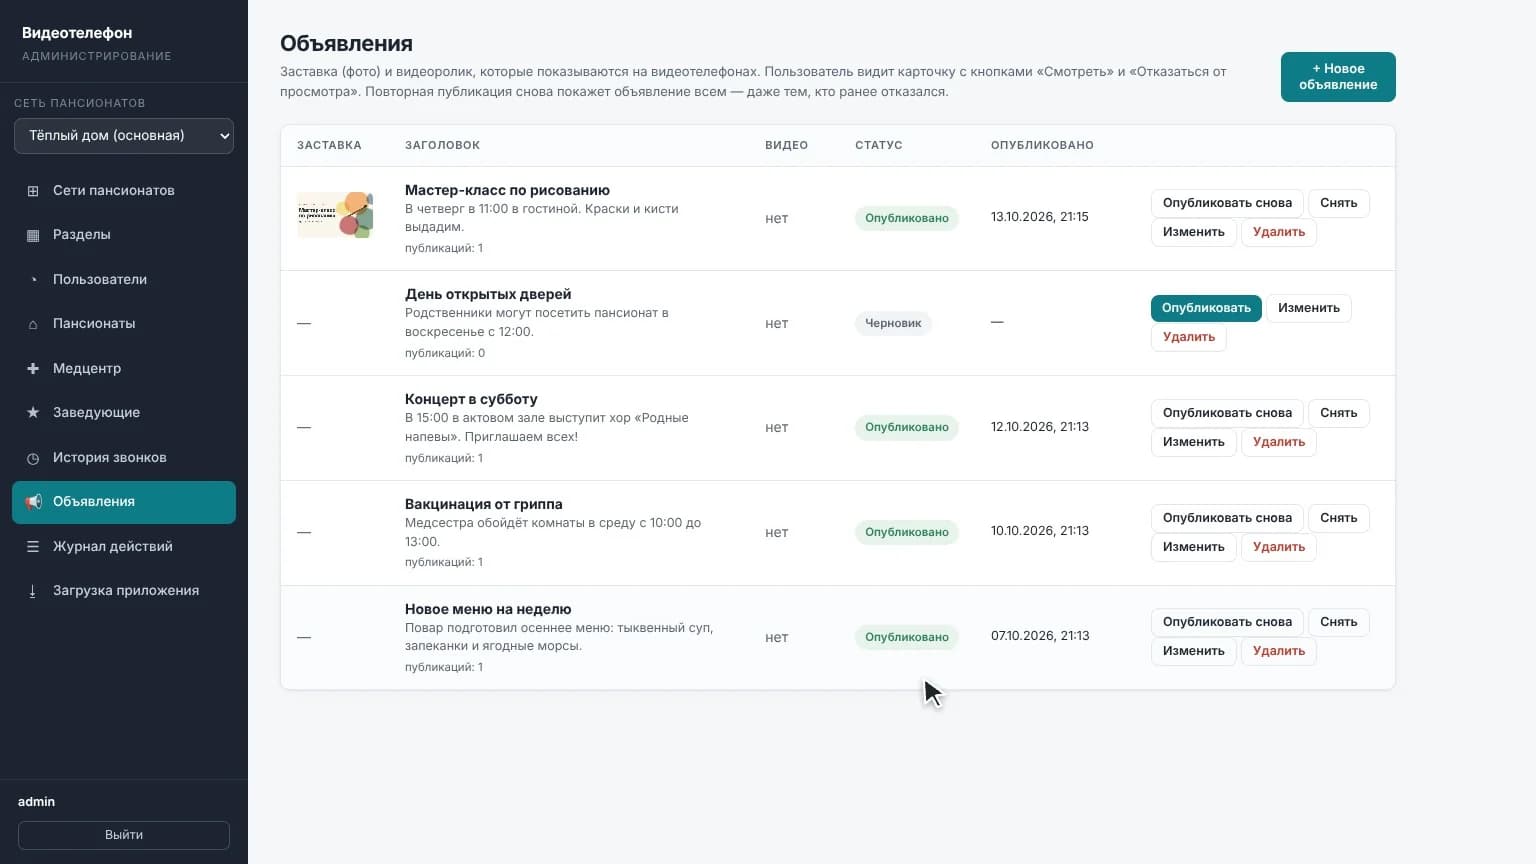The image size is (1536, 864).
Task: Unpublish Концерт в субботу with Снять
Action: [x=1338, y=413]
